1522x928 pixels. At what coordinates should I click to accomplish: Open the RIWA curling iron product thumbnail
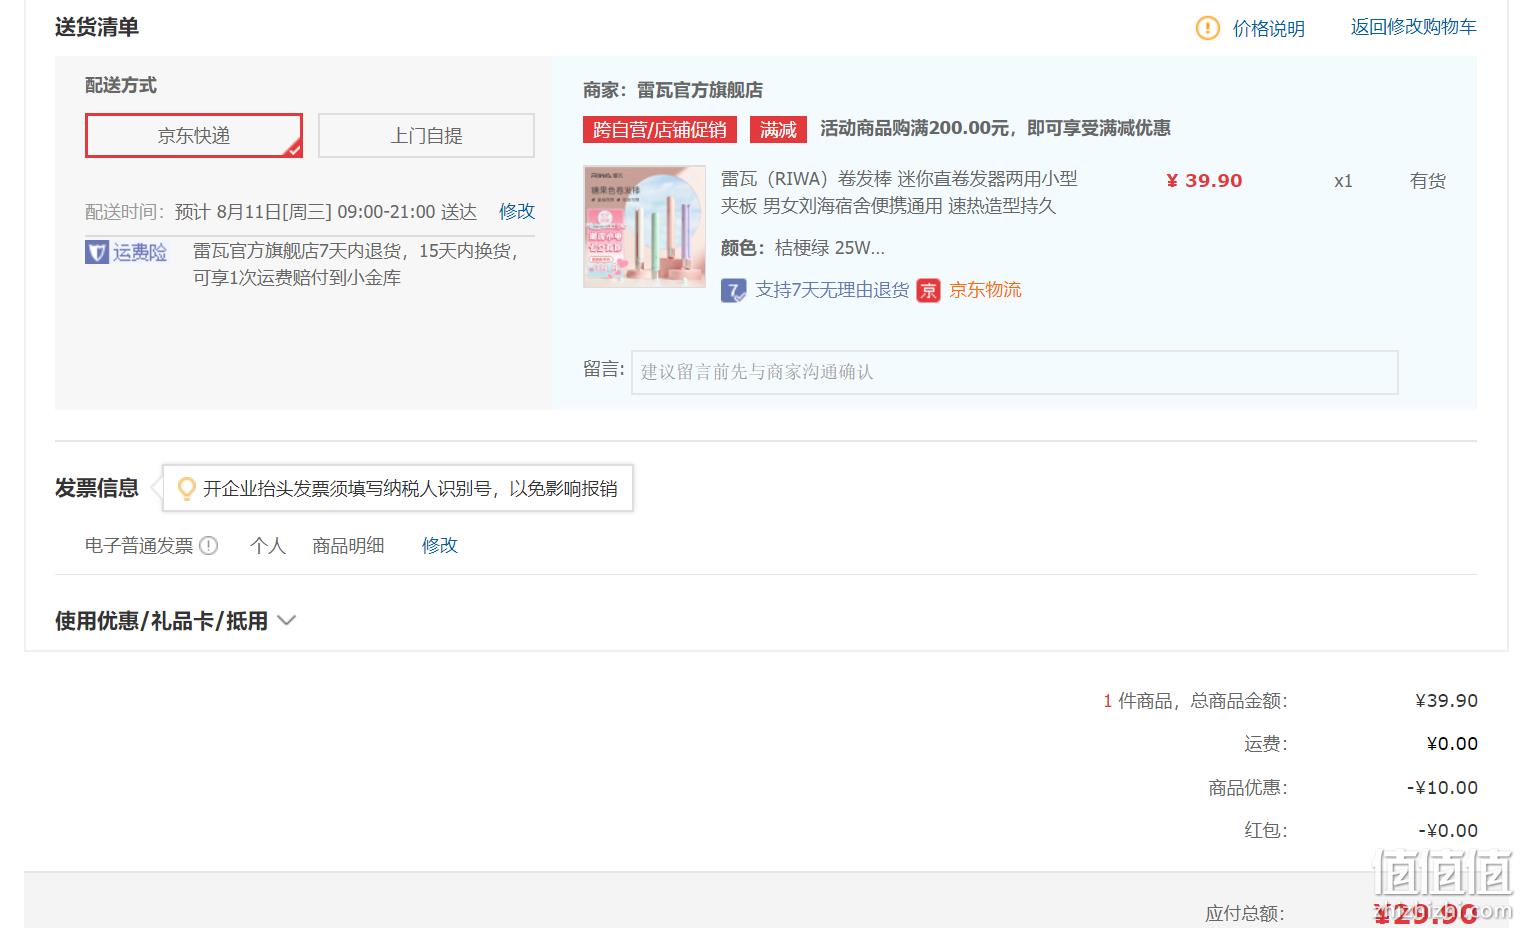[644, 227]
